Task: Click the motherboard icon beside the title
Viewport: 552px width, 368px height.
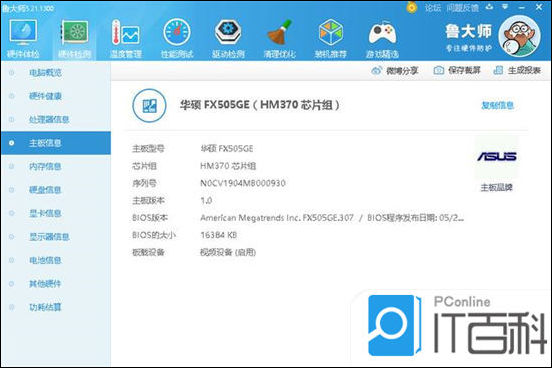Action: click(x=149, y=105)
